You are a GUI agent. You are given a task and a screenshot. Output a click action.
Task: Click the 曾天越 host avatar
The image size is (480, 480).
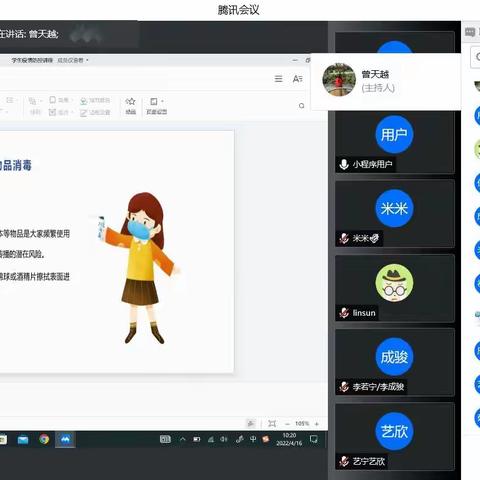(339, 80)
